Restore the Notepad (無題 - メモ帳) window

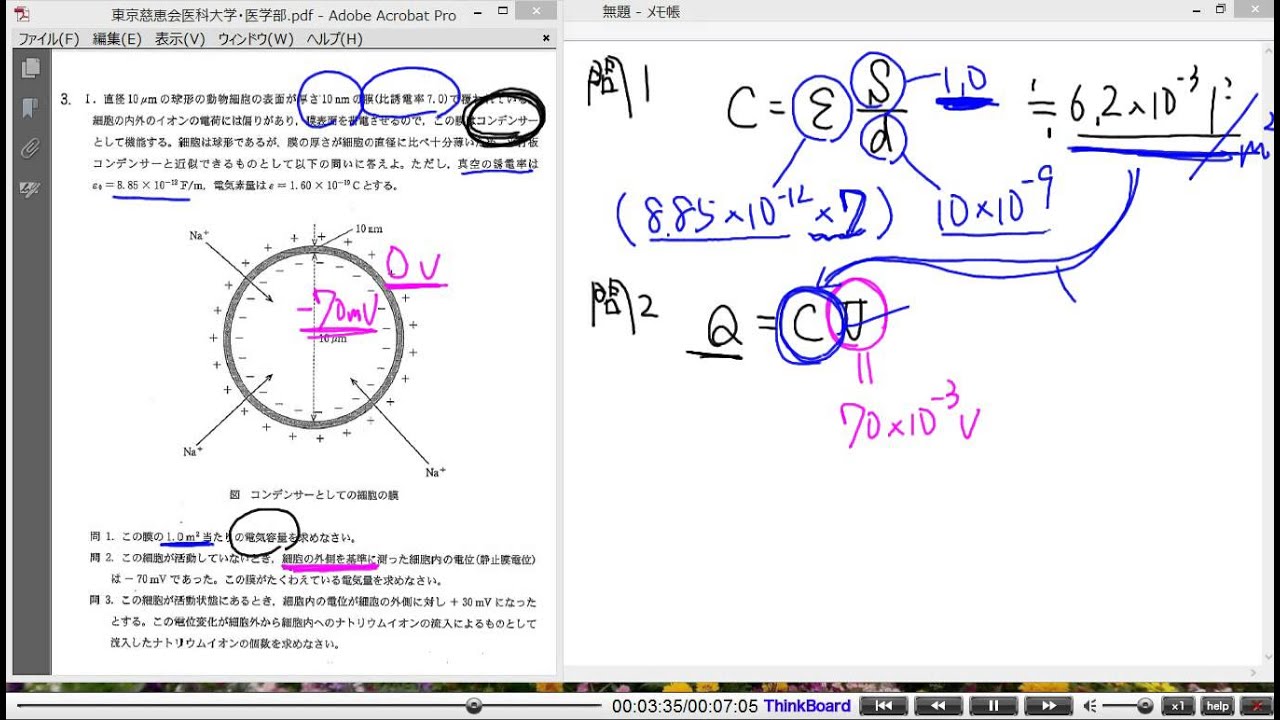tap(1220, 9)
